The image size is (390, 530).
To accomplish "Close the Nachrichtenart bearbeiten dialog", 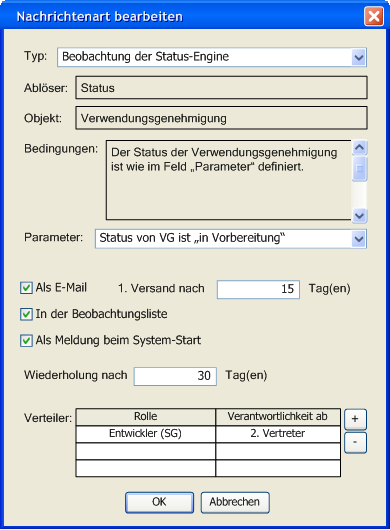I will point(374,16).
